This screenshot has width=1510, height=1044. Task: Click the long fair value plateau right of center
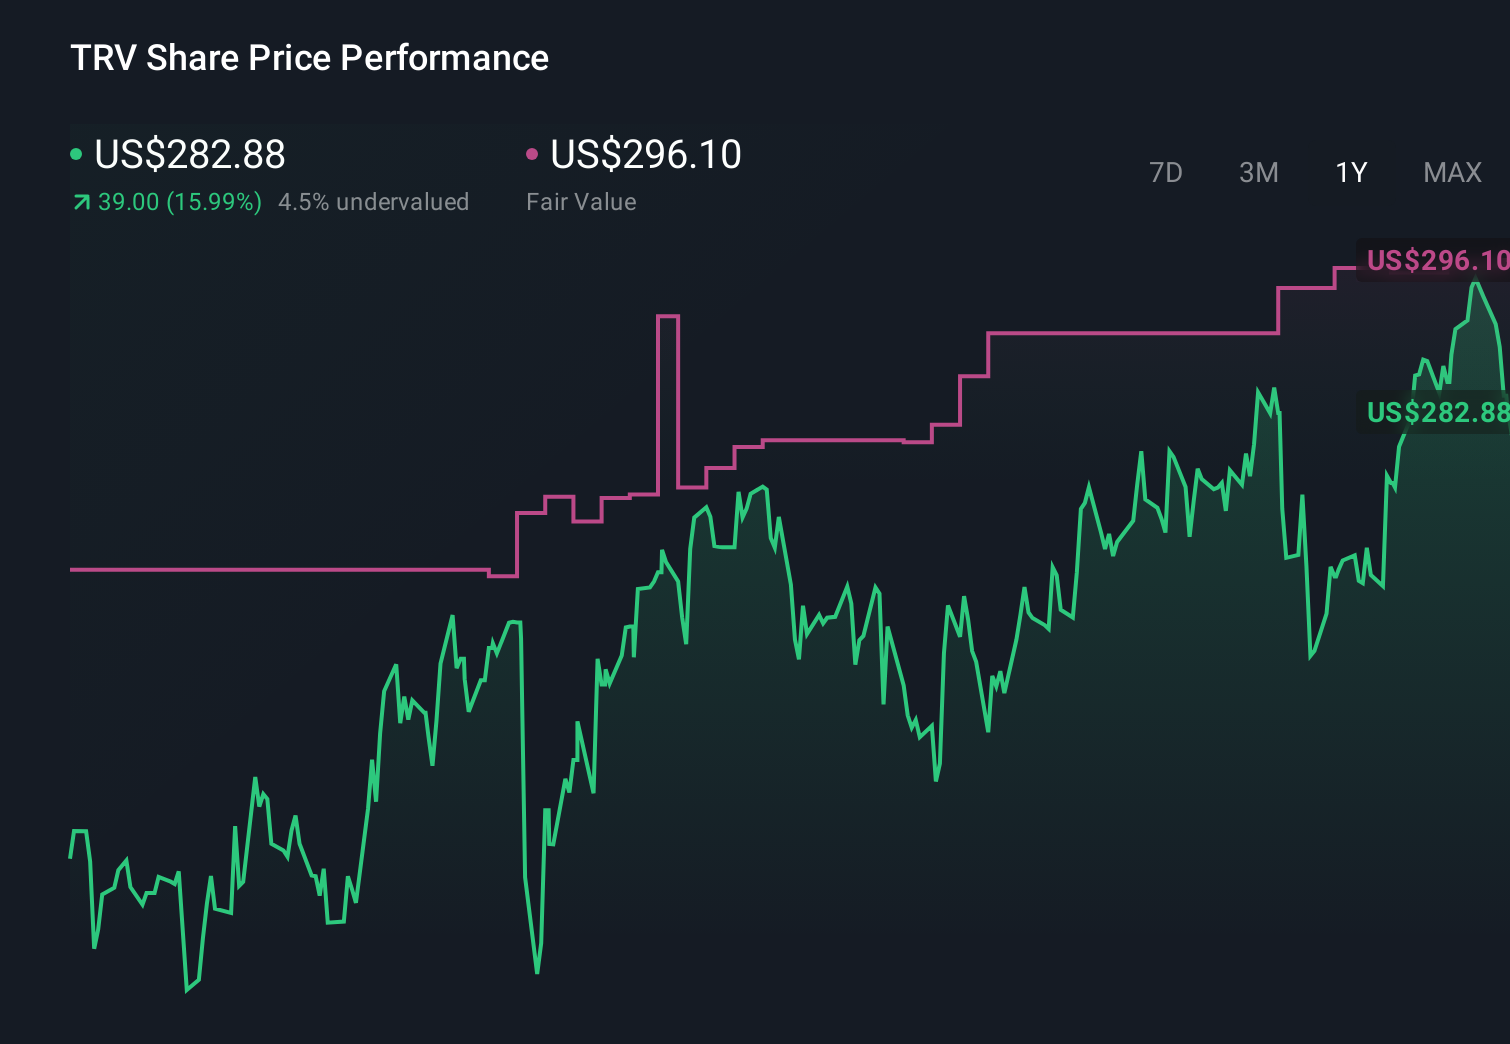coord(1130,333)
